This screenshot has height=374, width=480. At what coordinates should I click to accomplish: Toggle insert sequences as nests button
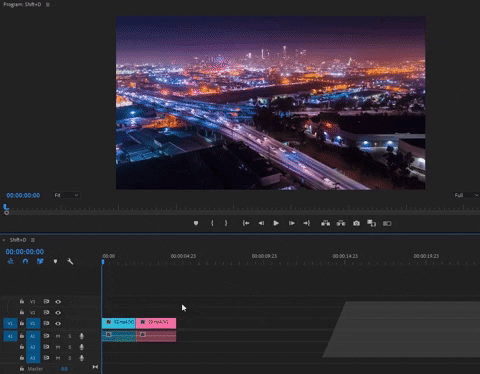(x=10, y=261)
